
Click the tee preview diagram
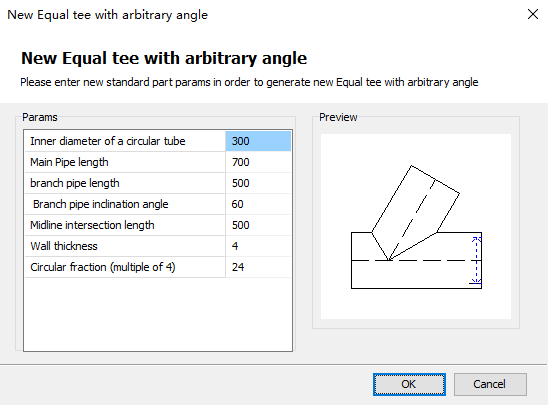click(x=416, y=226)
